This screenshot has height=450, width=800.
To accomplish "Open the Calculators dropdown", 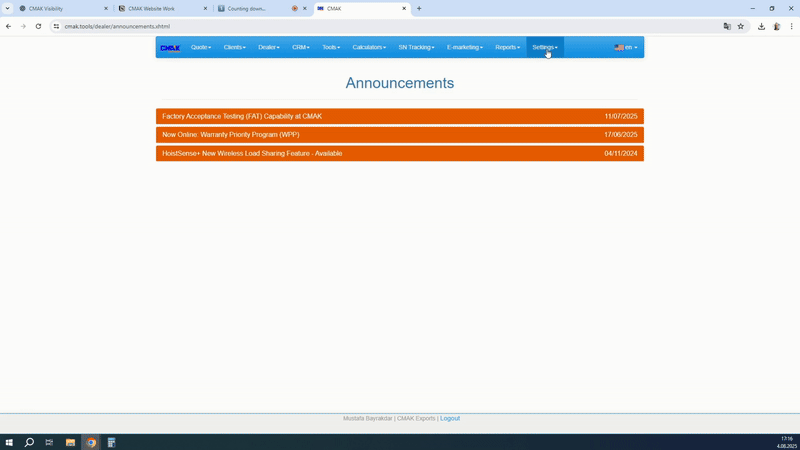I will coord(369,47).
